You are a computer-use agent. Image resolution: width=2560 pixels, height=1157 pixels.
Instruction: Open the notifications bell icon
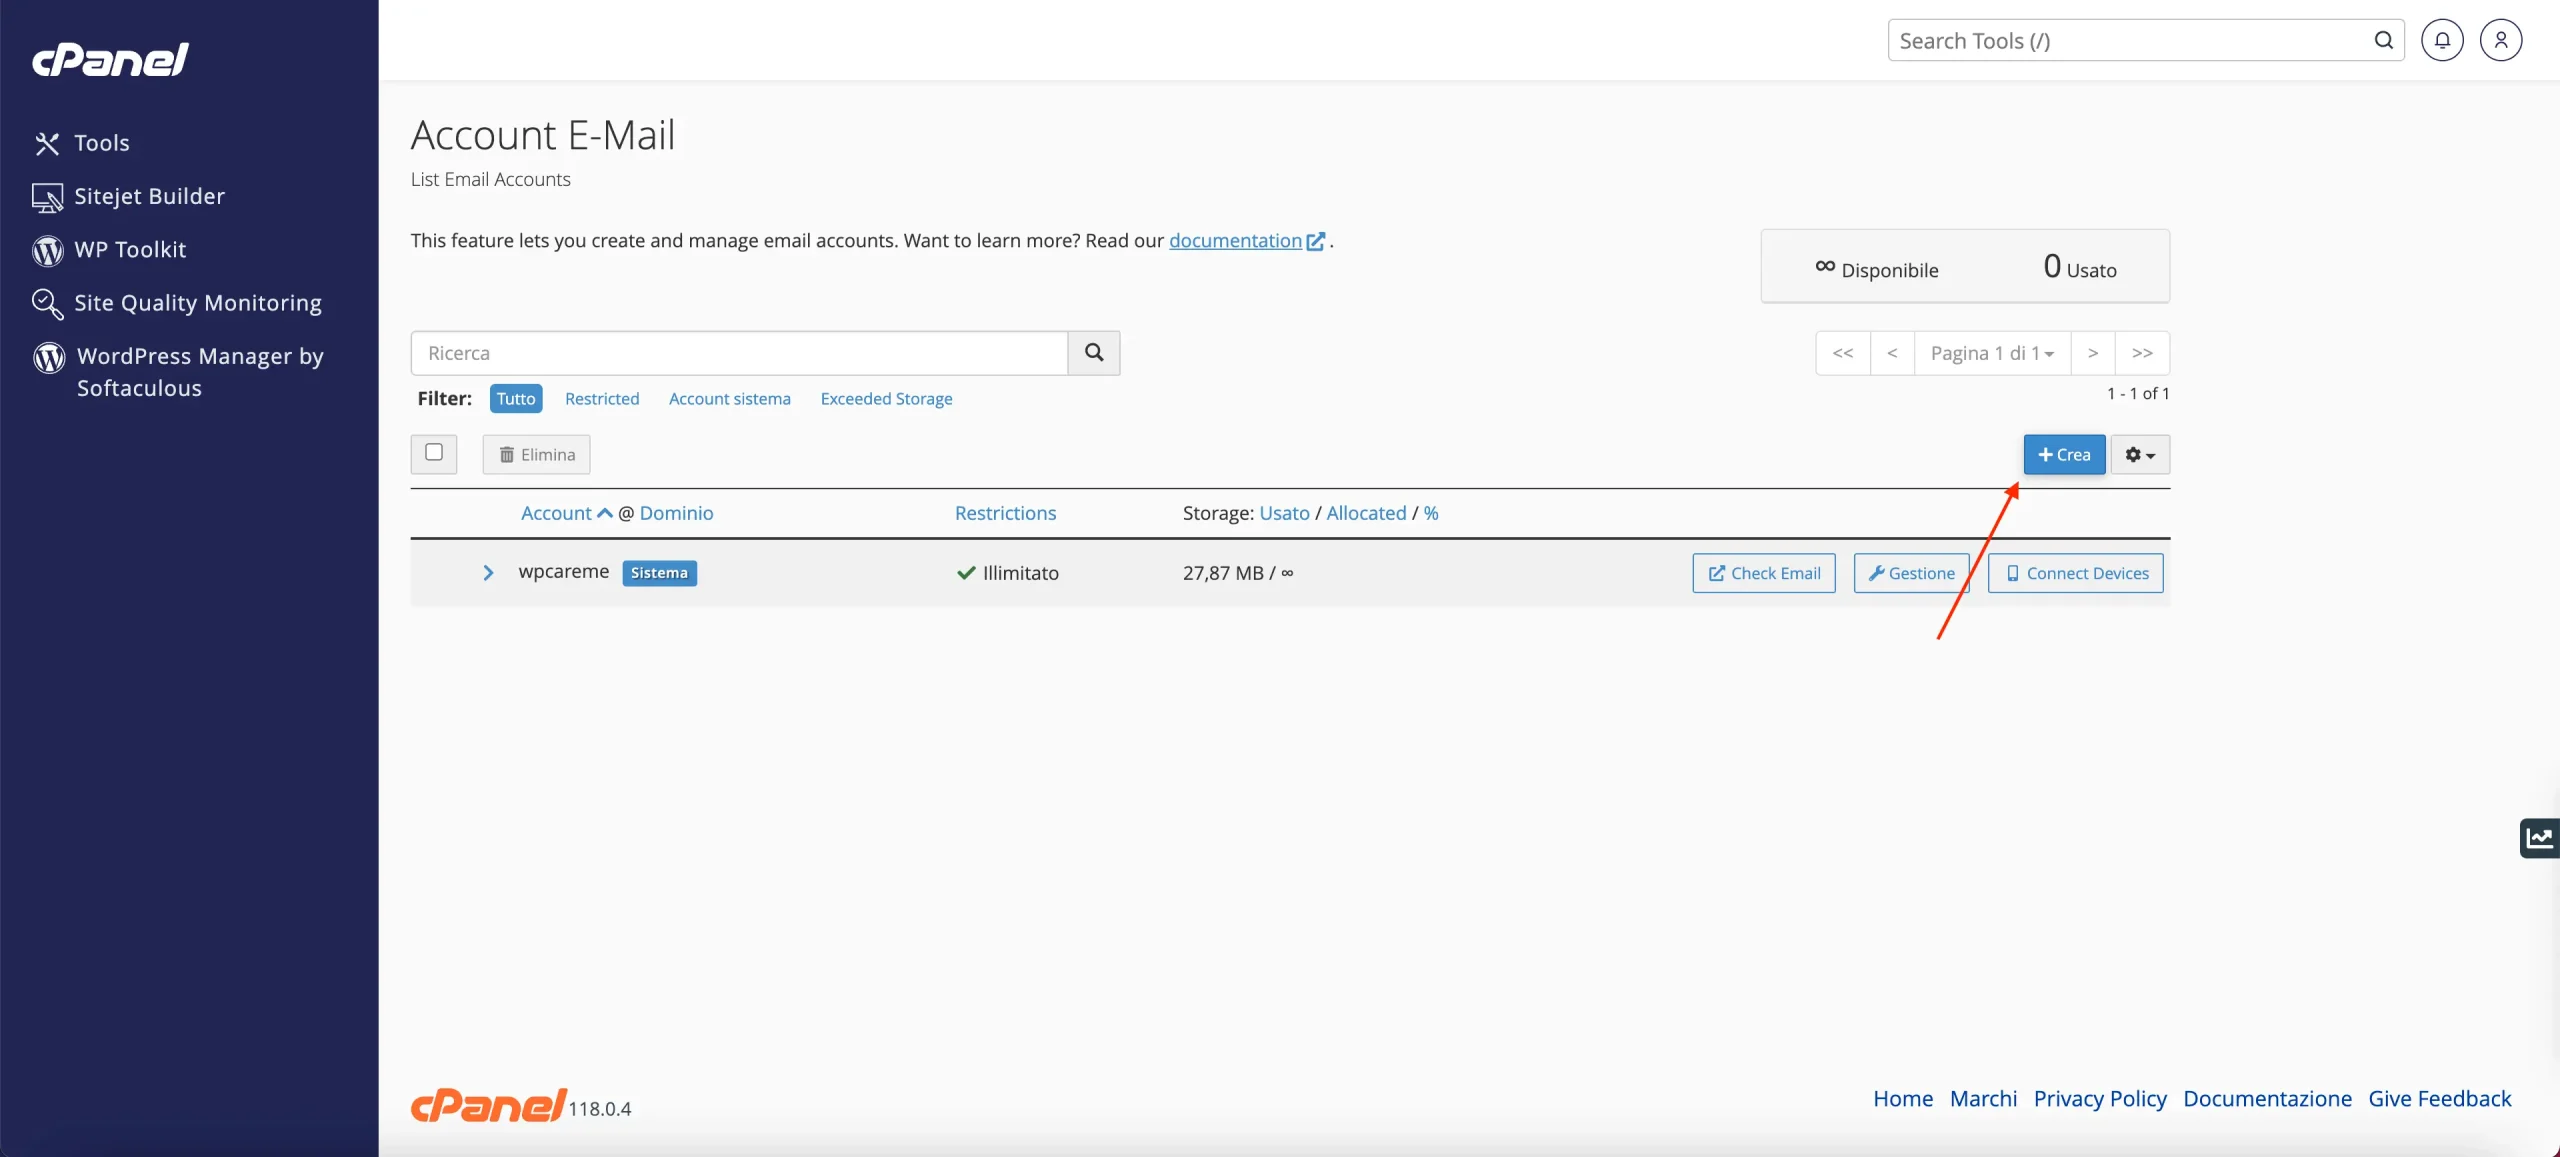point(2442,40)
